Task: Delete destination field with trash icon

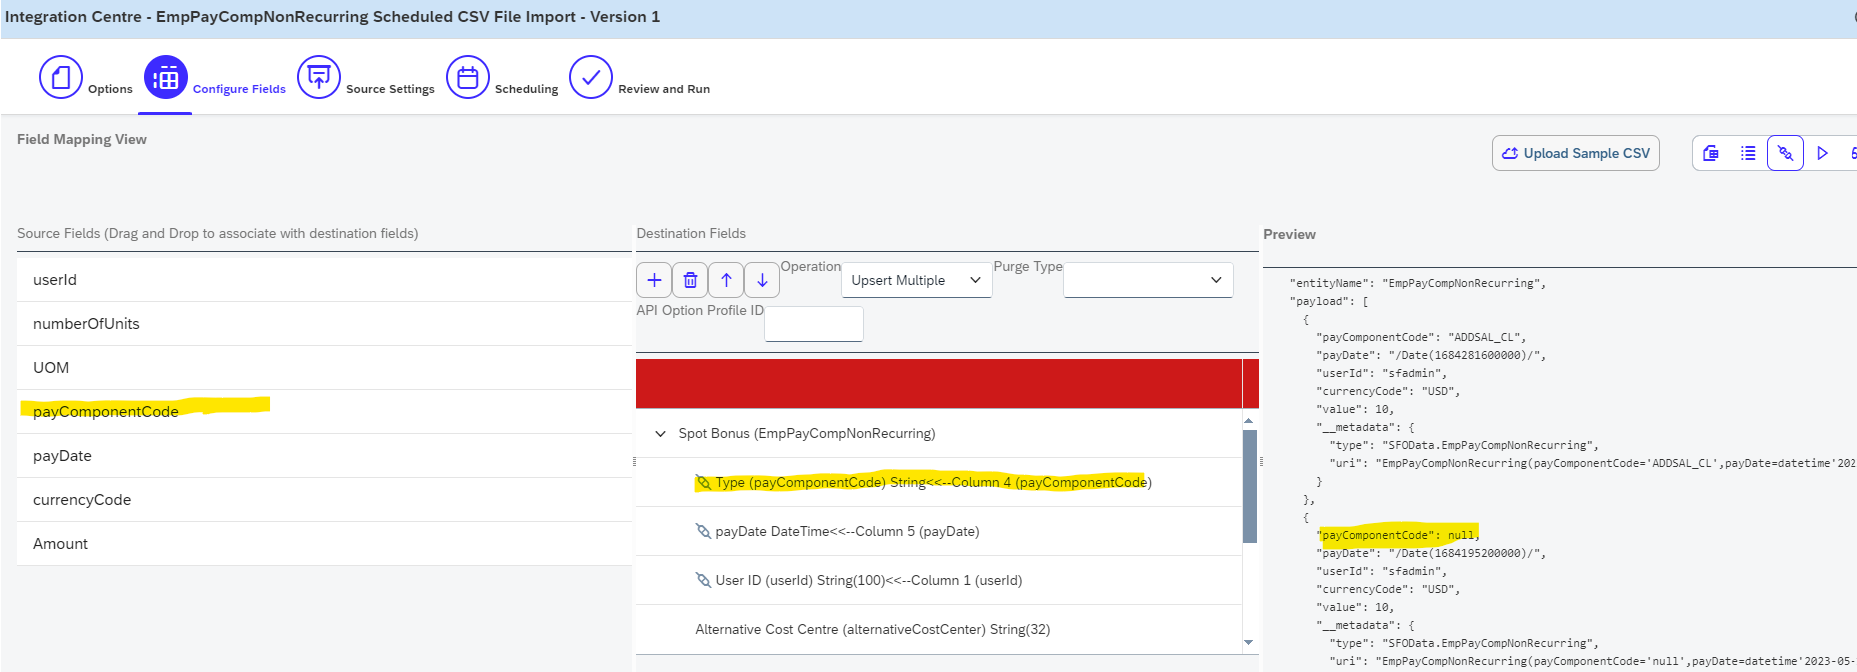Action: [x=690, y=280]
